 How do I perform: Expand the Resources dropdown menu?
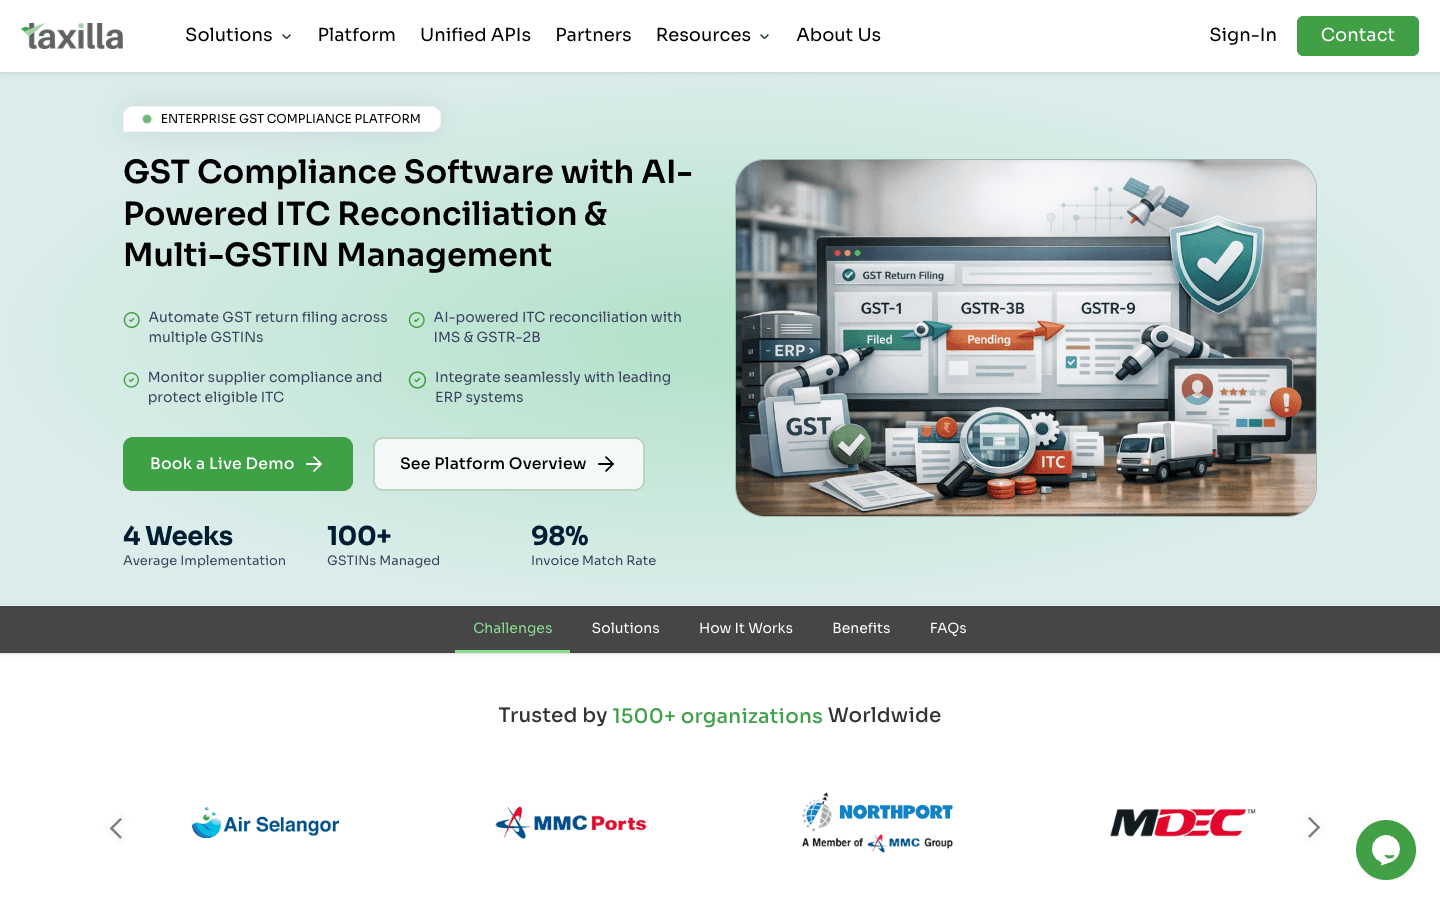click(713, 35)
